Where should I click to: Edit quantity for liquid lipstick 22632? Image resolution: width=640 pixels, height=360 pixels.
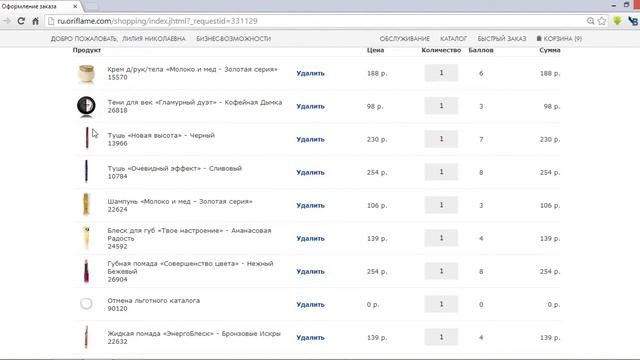pos(441,338)
